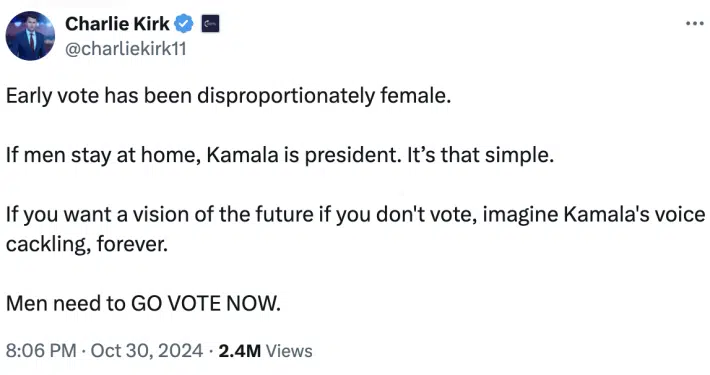
Task: Click the blue verified checkmark badge
Action: coord(184,24)
